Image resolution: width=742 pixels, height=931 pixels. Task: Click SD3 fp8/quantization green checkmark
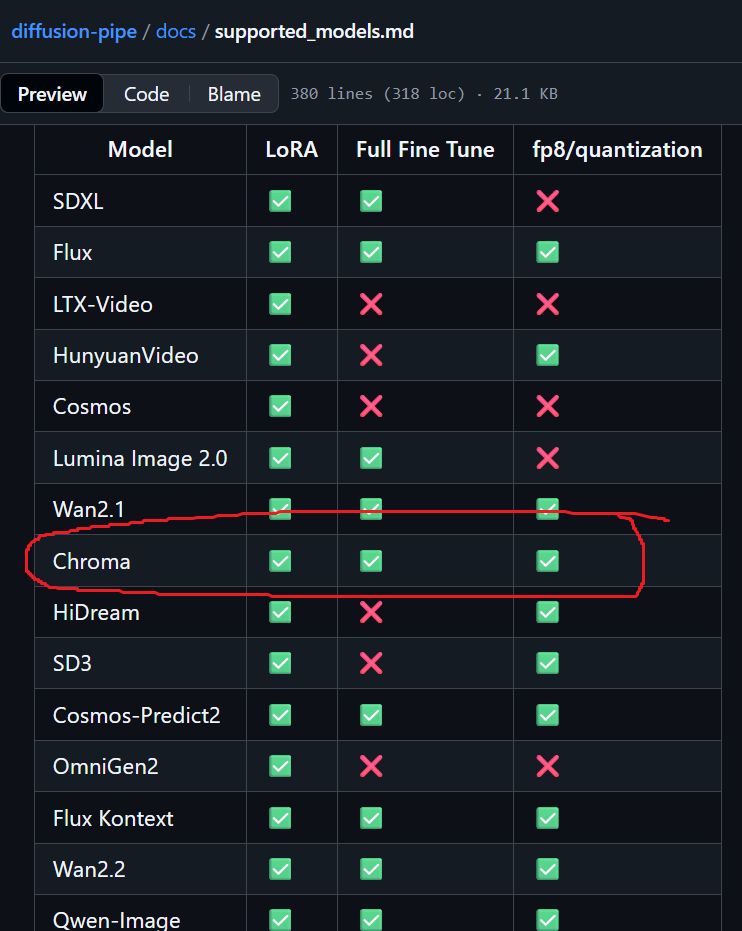[x=547, y=663]
